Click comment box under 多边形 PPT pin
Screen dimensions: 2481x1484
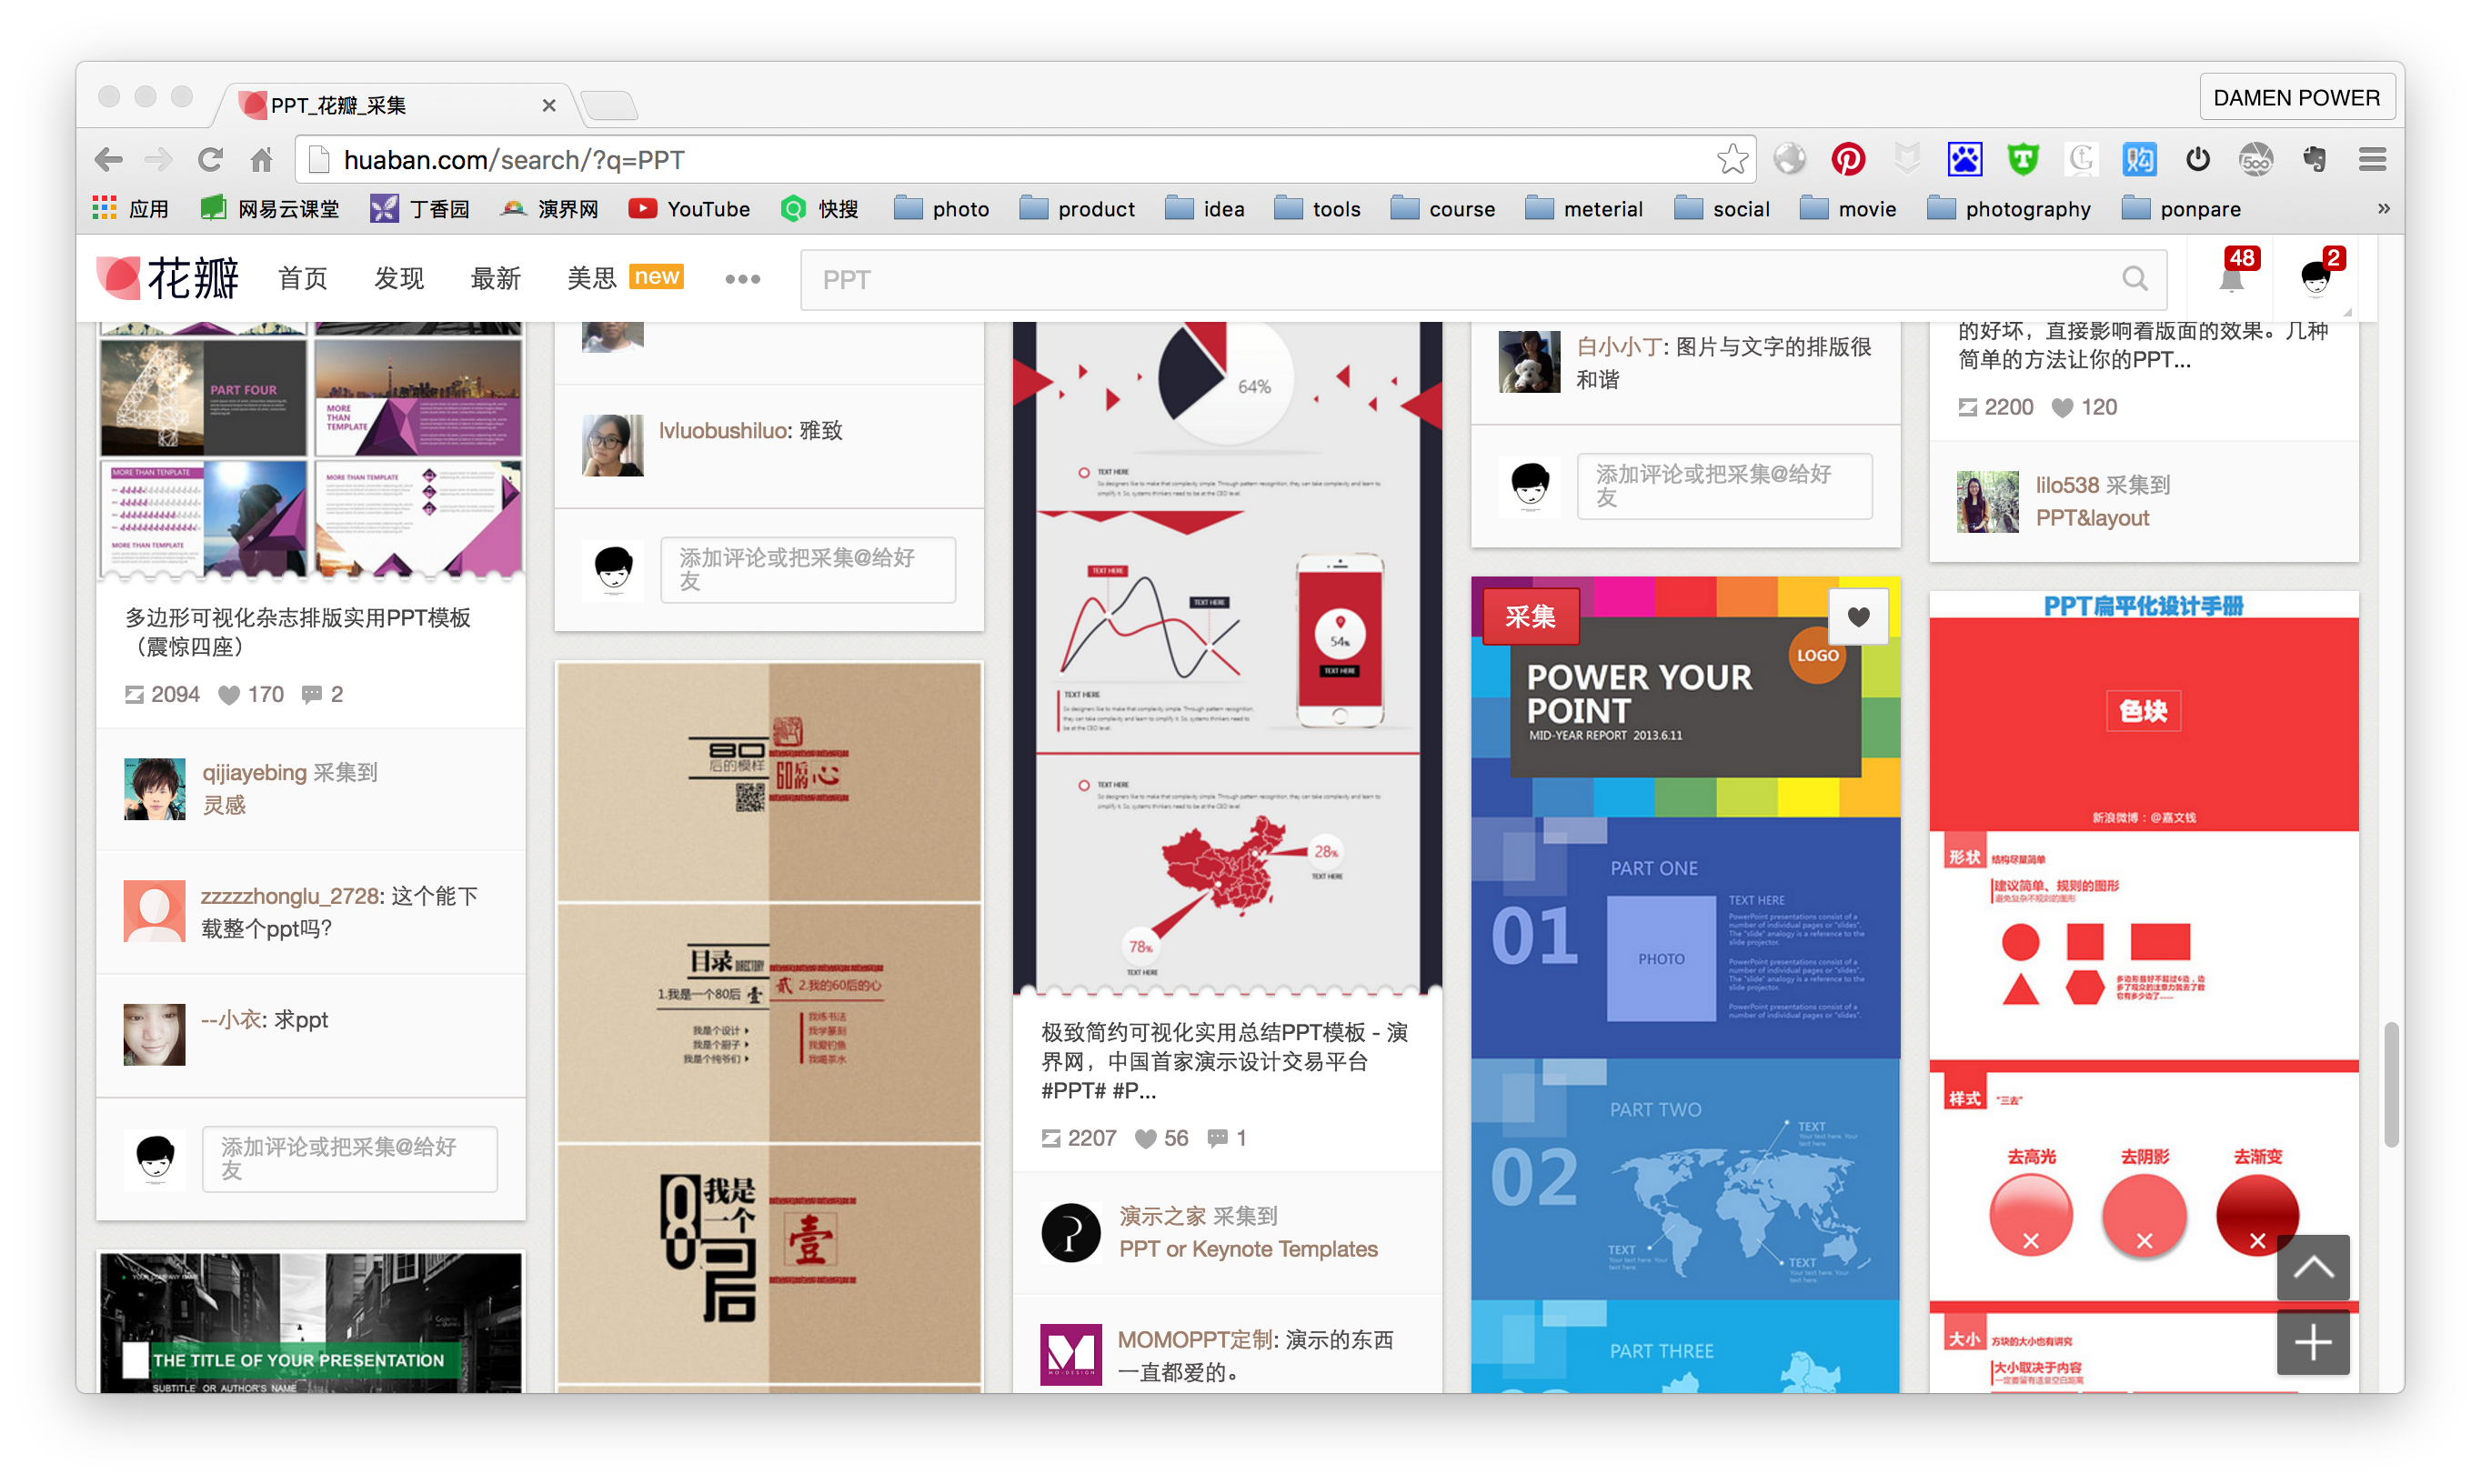pos(349,1159)
